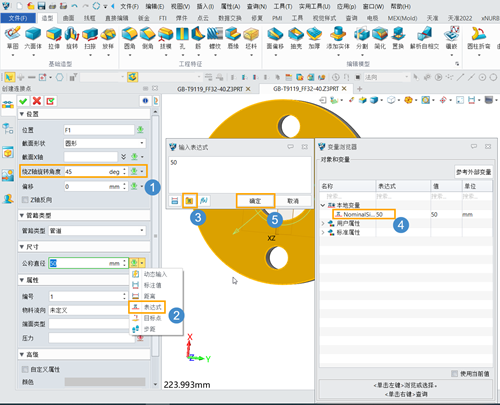Open the 管路类型 combo box
This screenshot has height=405, width=500.
click(97, 231)
